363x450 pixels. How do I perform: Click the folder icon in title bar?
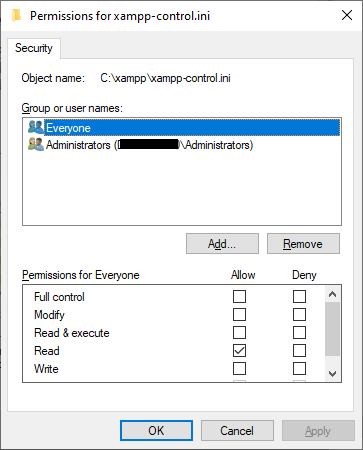[x=16, y=15]
